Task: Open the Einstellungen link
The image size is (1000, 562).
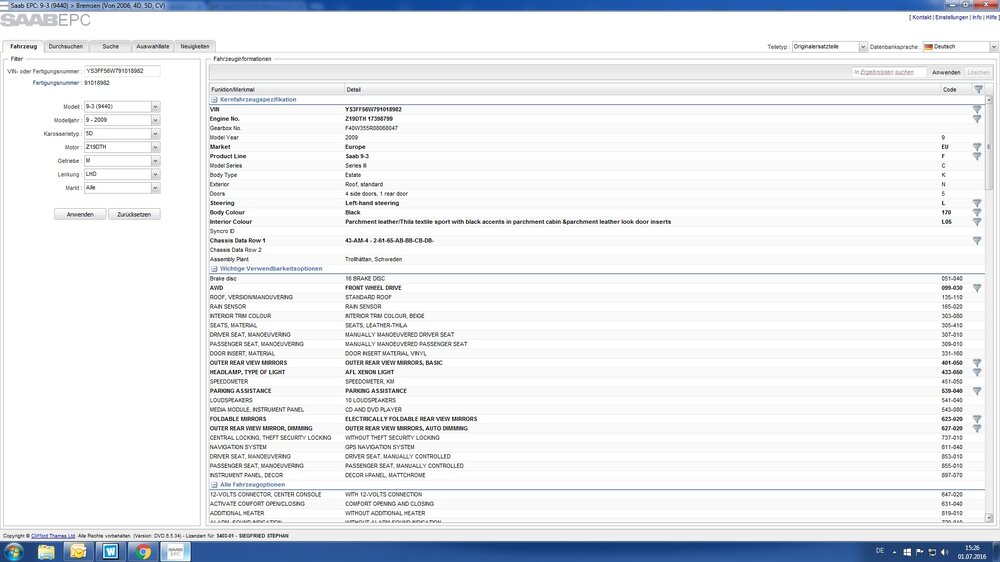Action: pos(952,17)
